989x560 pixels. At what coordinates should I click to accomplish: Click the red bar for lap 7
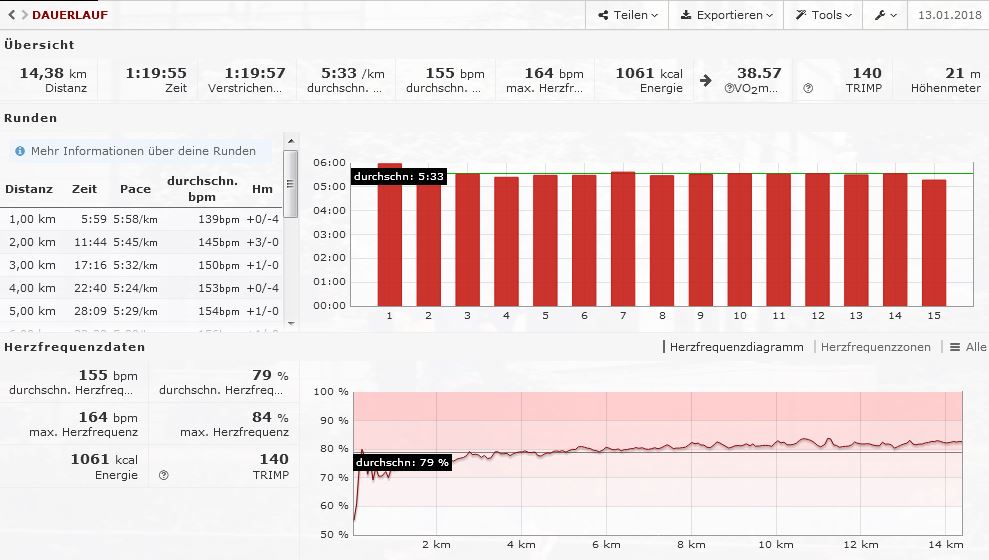(622, 239)
